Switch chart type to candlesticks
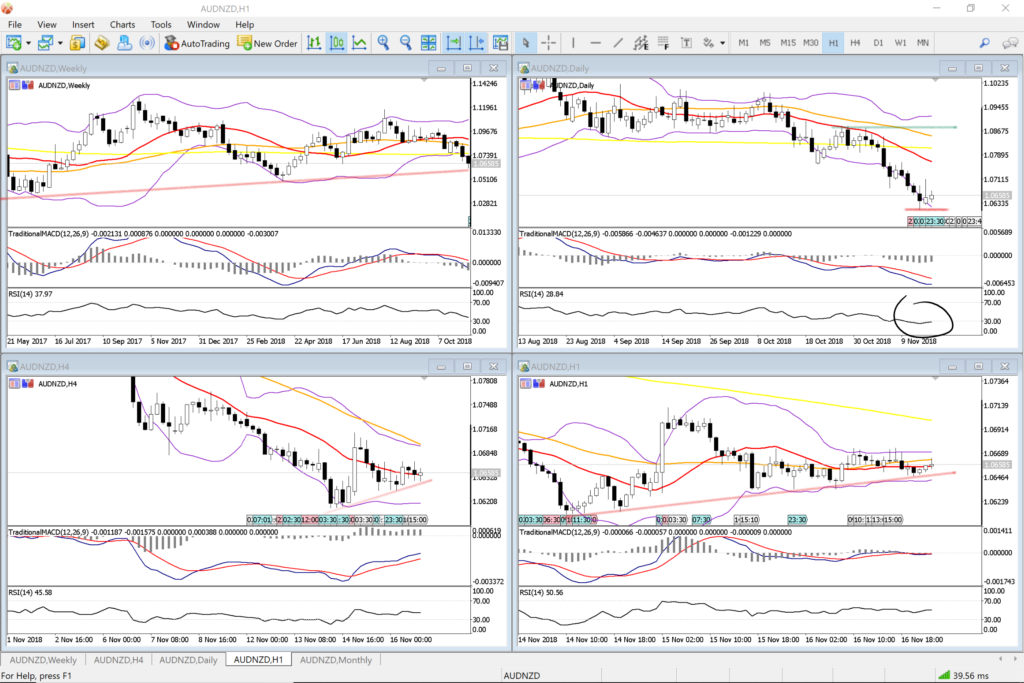The height and width of the screenshot is (683, 1024). (336, 43)
